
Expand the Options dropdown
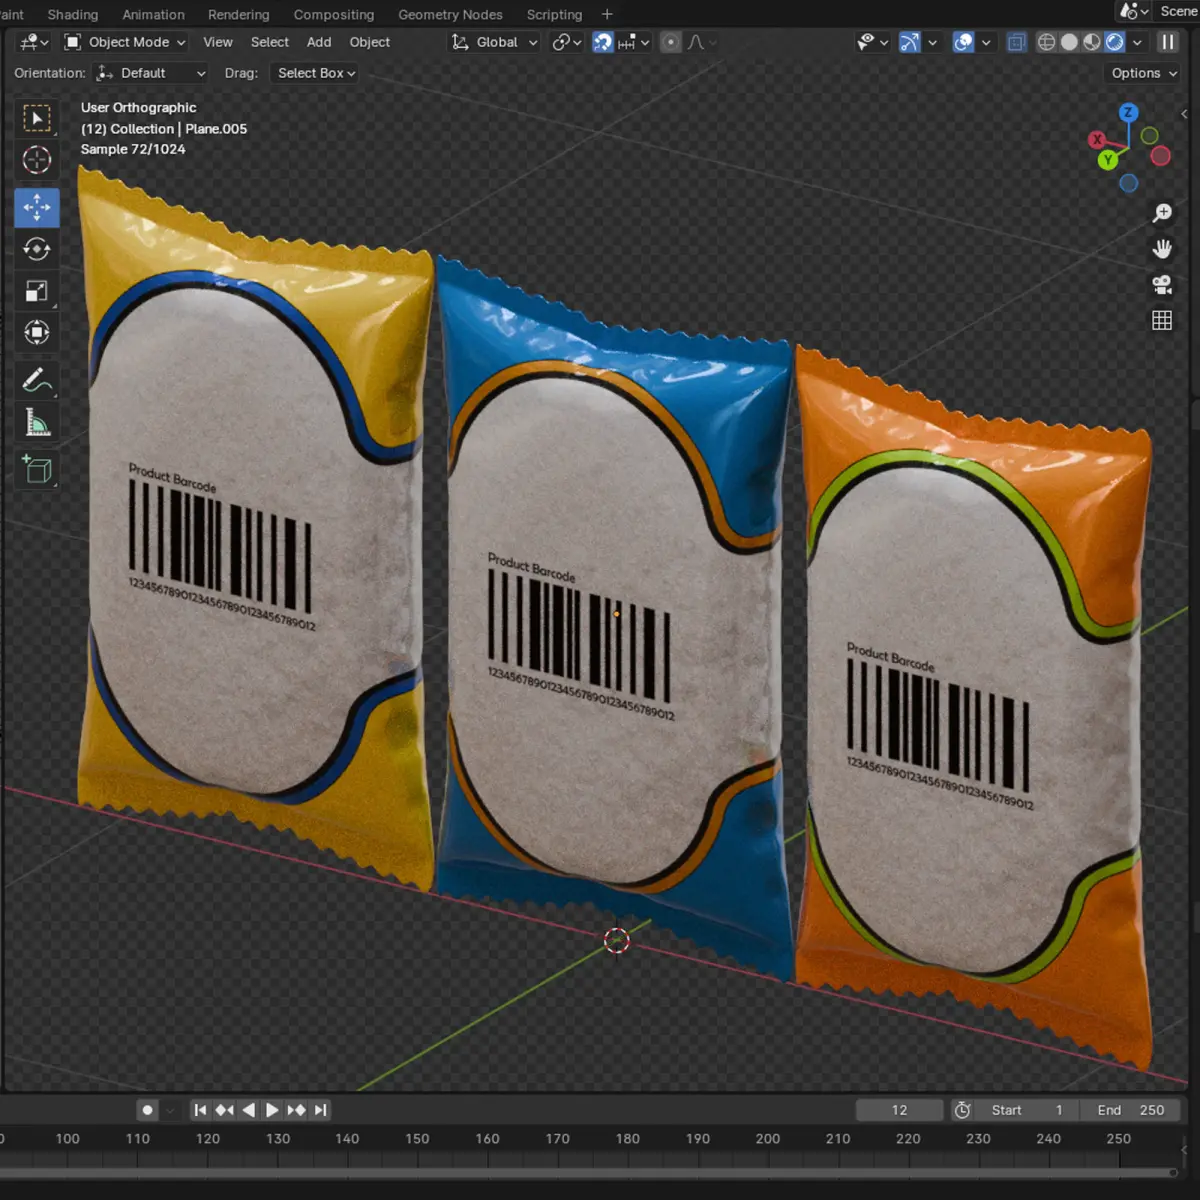1144,73
